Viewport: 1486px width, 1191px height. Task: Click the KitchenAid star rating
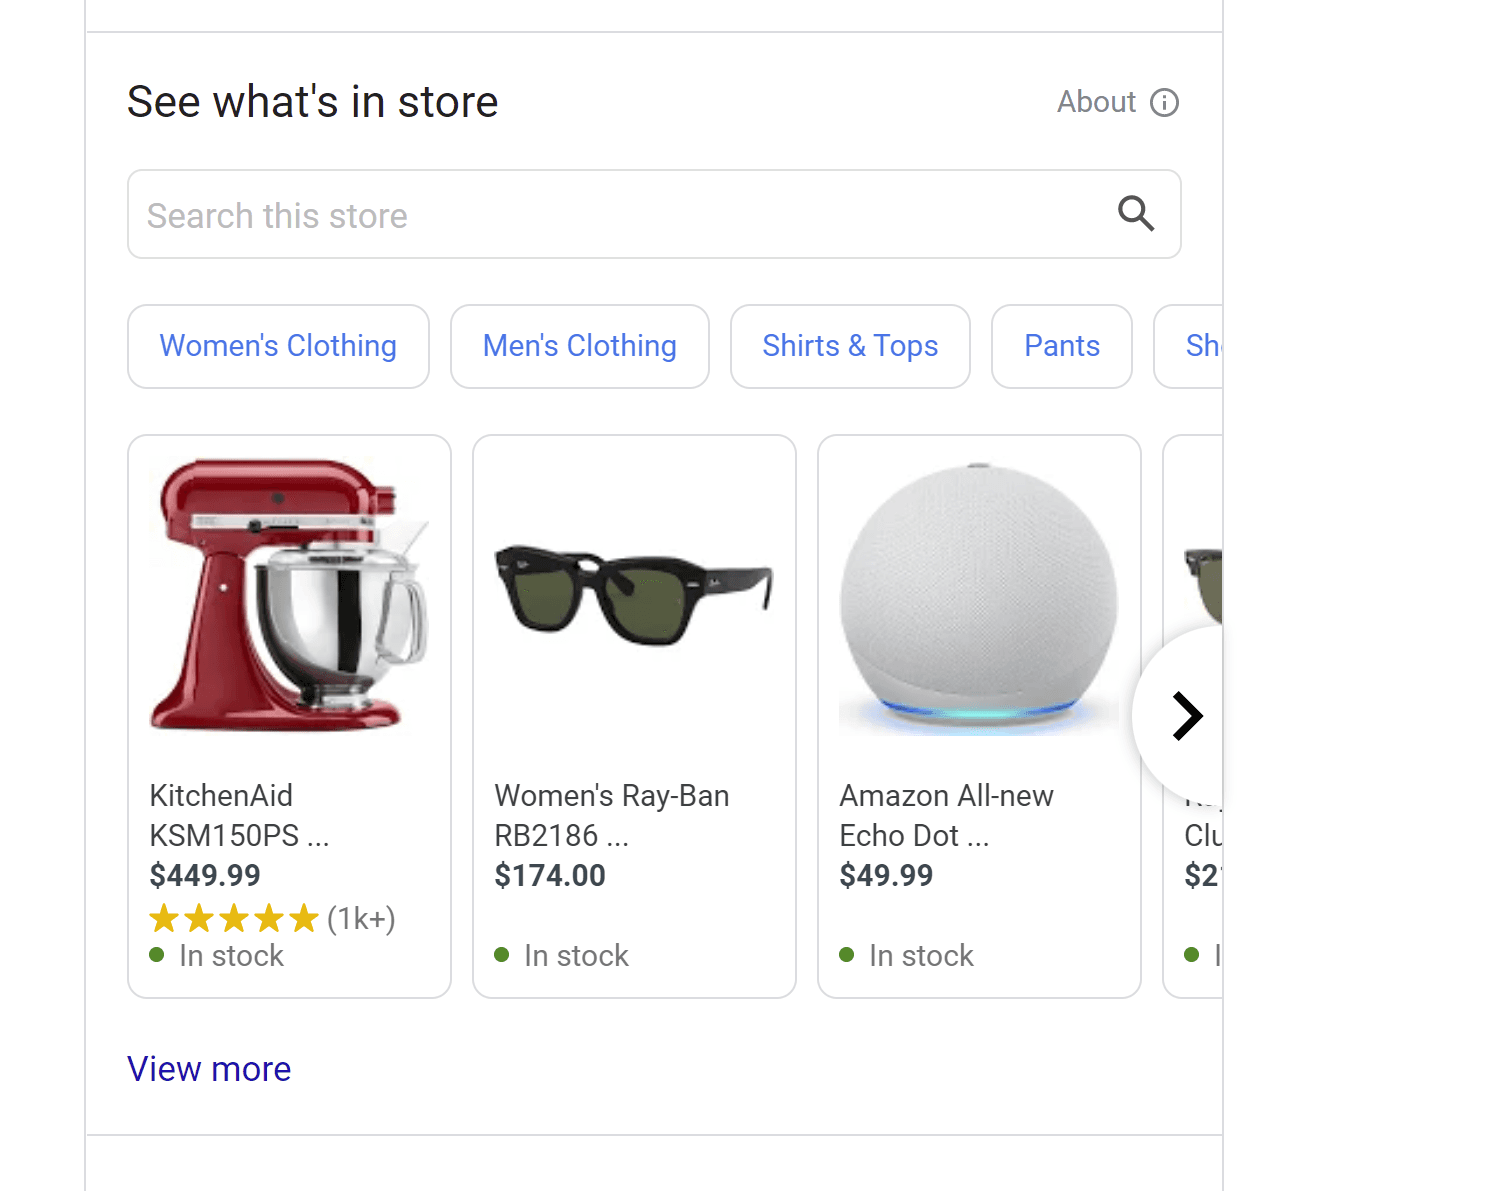(234, 918)
